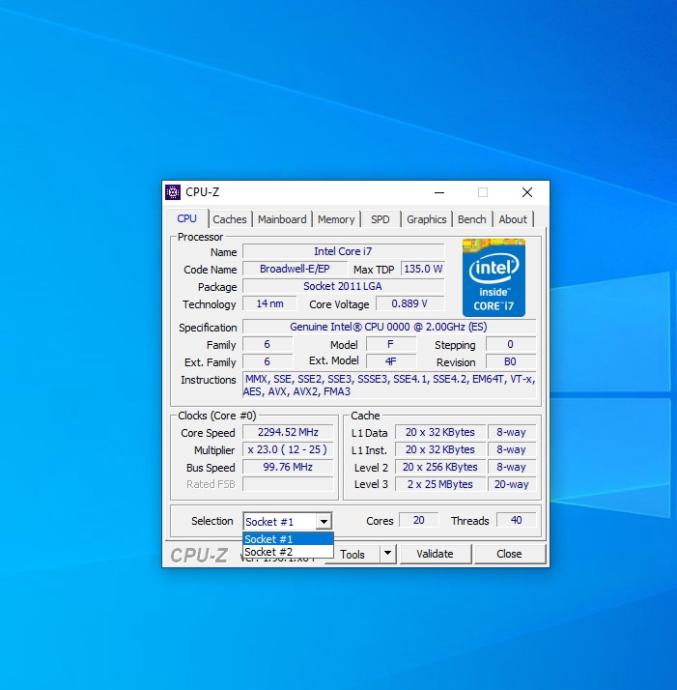Show the About tab
Image resolution: width=677 pixels, height=690 pixels.
click(513, 219)
